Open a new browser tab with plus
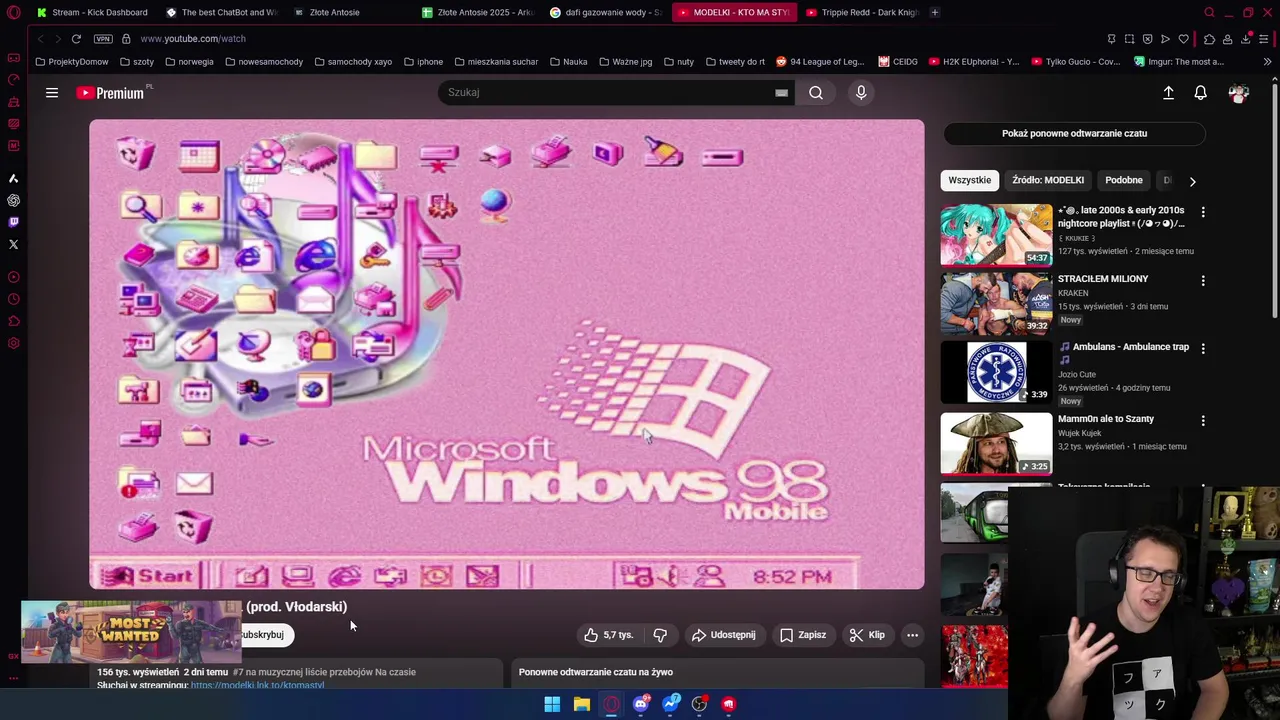This screenshot has height=720, width=1280. (934, 12)
